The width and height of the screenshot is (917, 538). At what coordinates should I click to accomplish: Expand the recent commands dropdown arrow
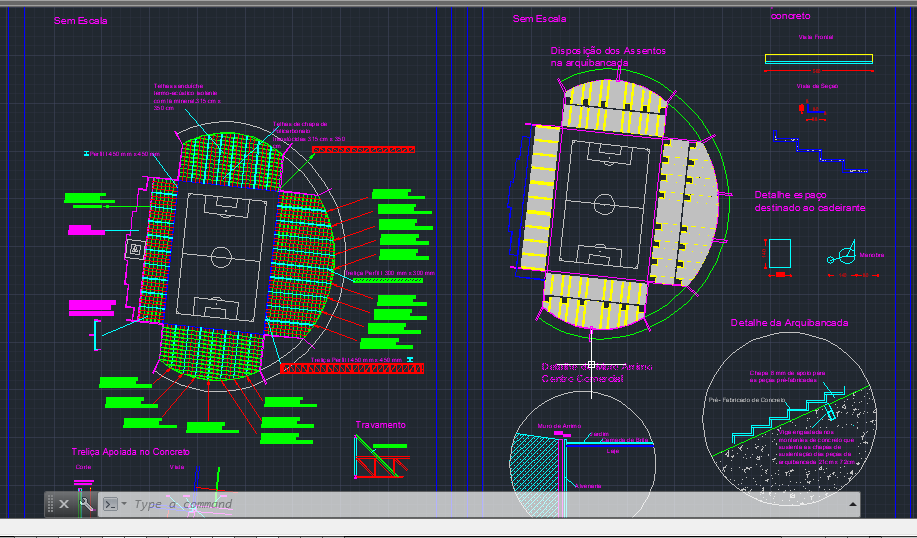tap(124, 504)
